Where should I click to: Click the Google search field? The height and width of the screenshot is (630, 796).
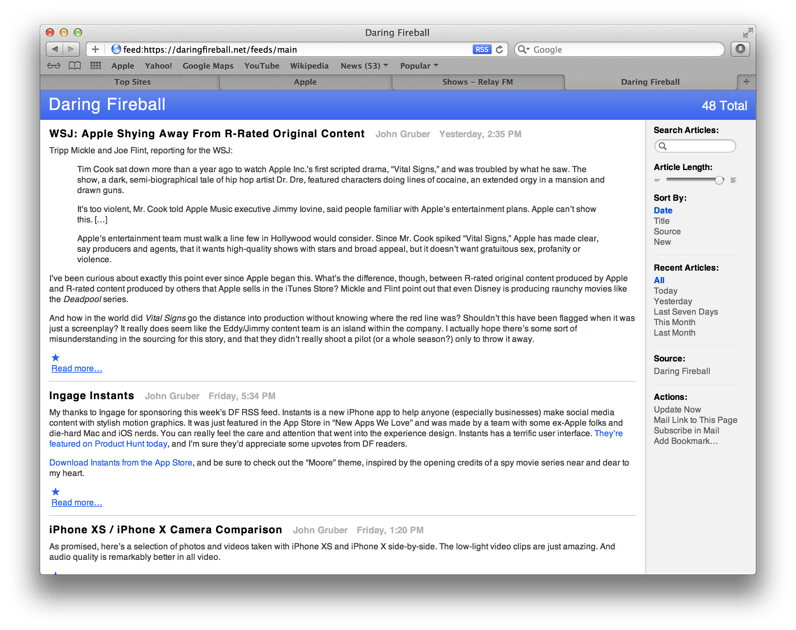[x=619, y=49]
